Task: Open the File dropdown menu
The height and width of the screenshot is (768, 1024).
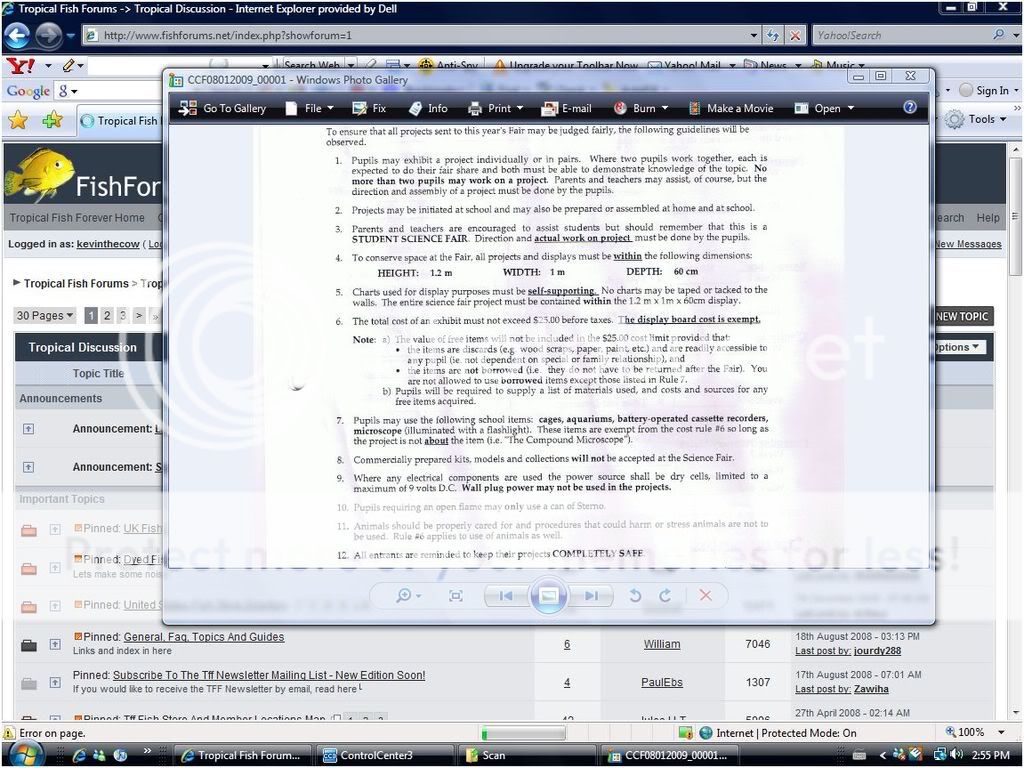Action: [x=305, y=108]
